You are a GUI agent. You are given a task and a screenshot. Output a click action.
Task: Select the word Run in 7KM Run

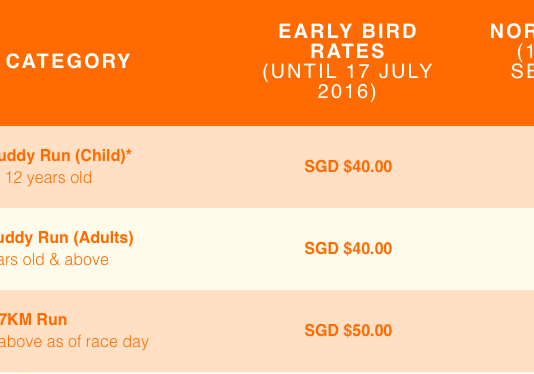coord(52,320)
